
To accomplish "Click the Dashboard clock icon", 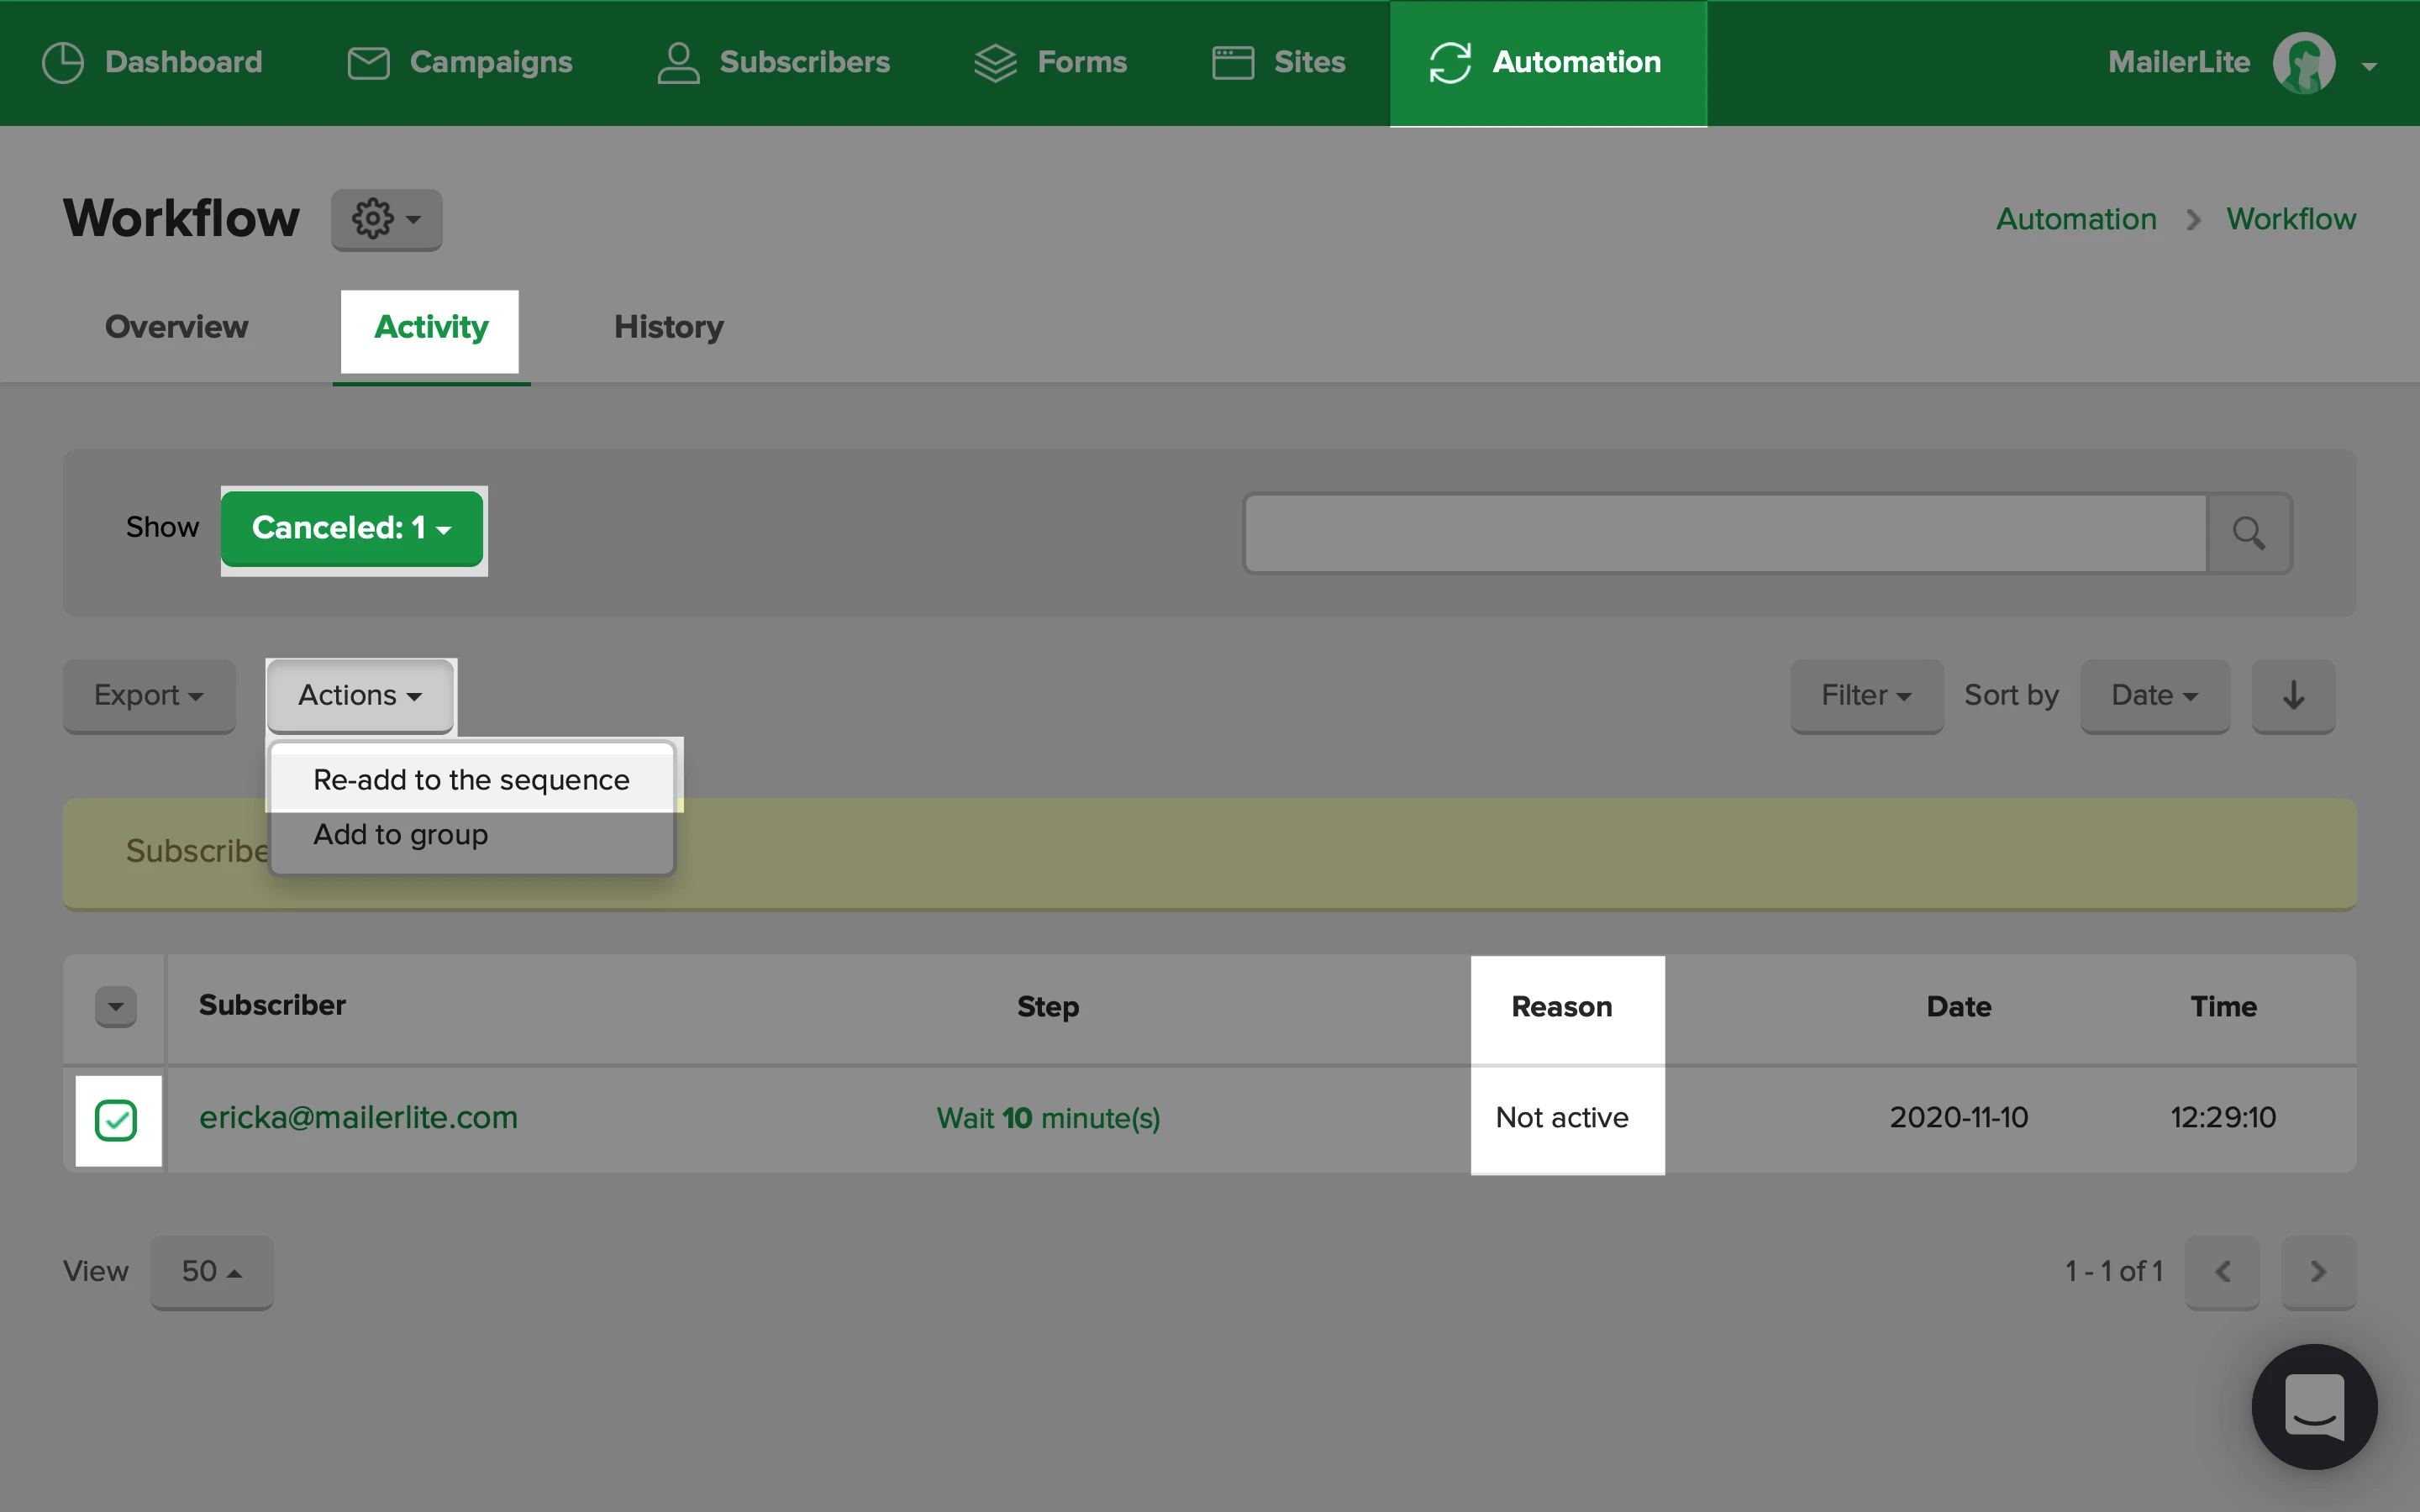I will click(63, 63).
